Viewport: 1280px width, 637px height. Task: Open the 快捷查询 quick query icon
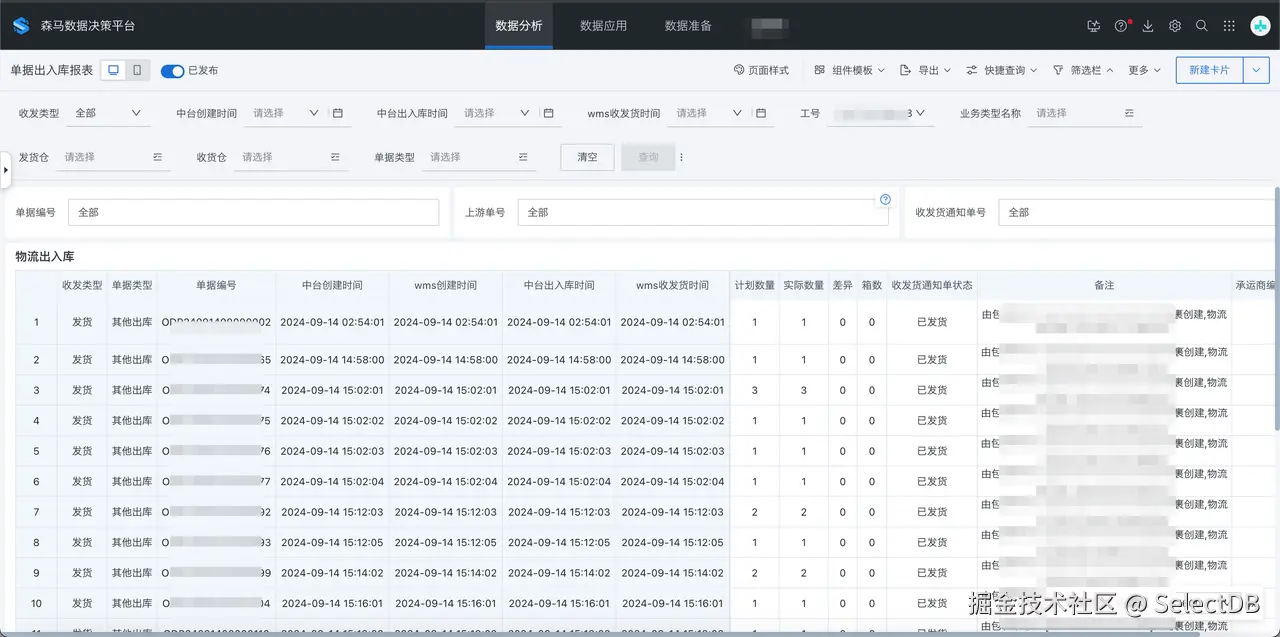coord(973,70)
